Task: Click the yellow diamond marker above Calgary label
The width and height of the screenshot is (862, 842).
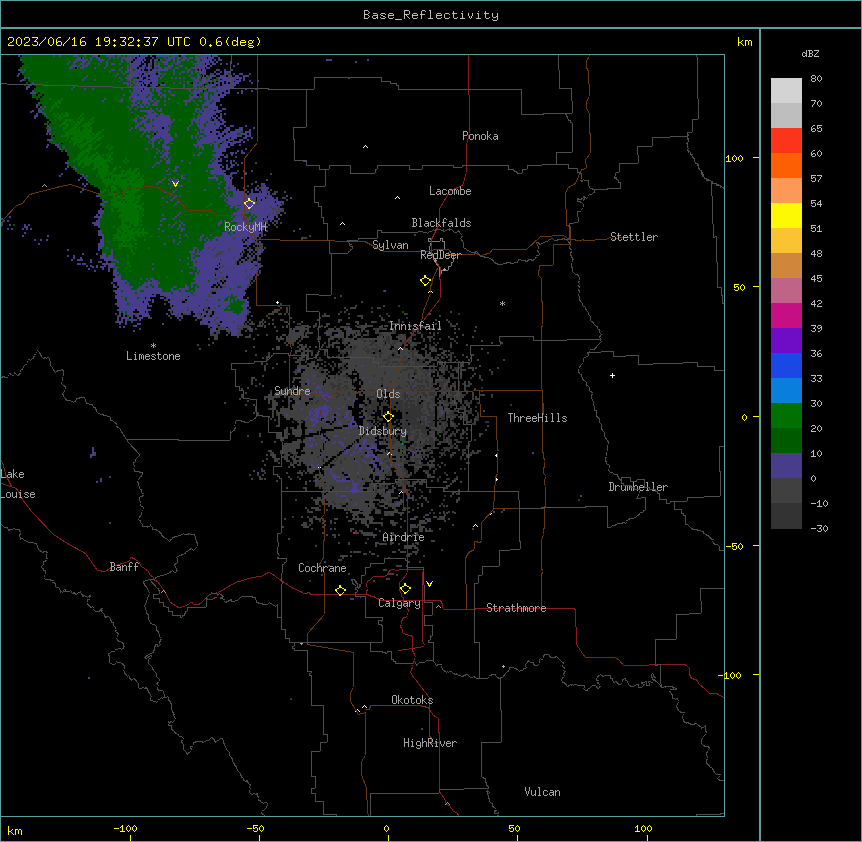Action: tap(405, 589)
